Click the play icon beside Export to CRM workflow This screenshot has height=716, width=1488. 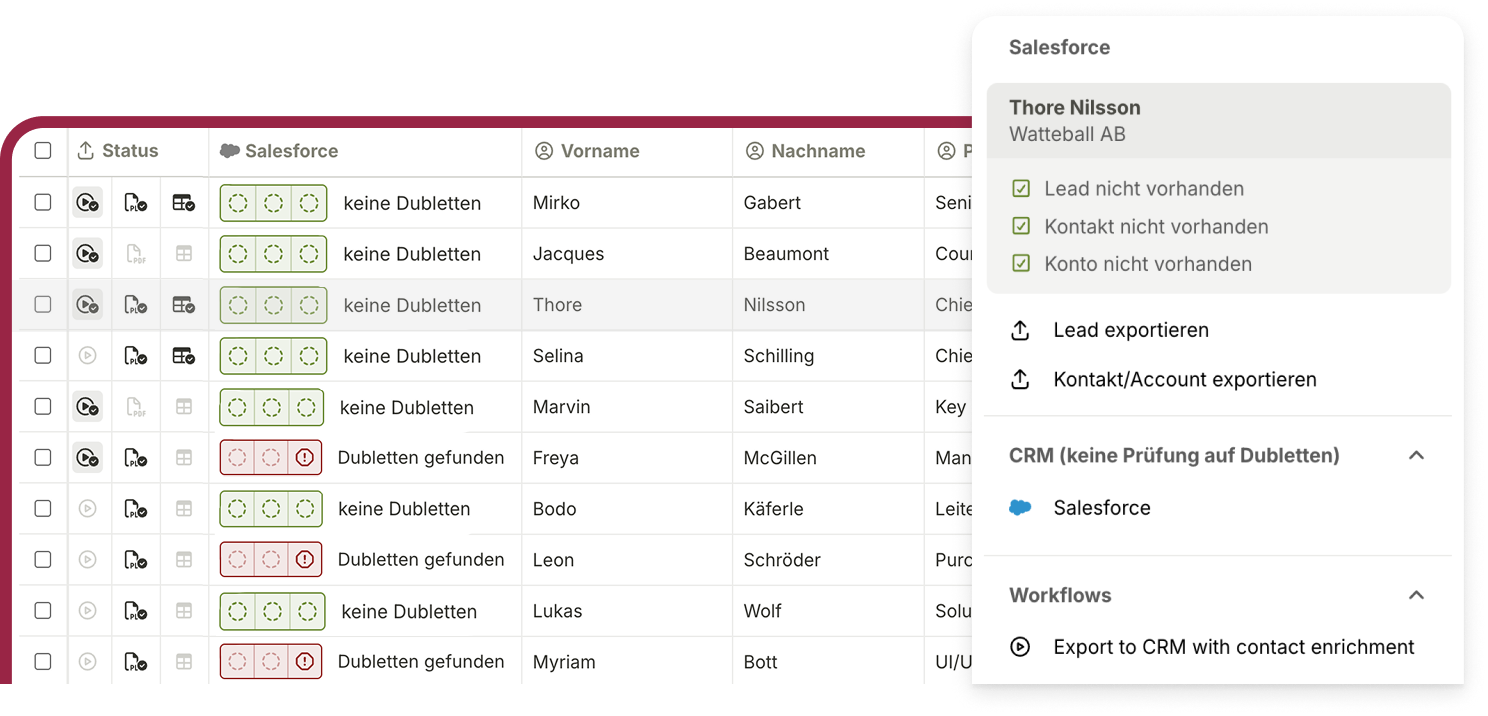click(x=1020, y=647)
